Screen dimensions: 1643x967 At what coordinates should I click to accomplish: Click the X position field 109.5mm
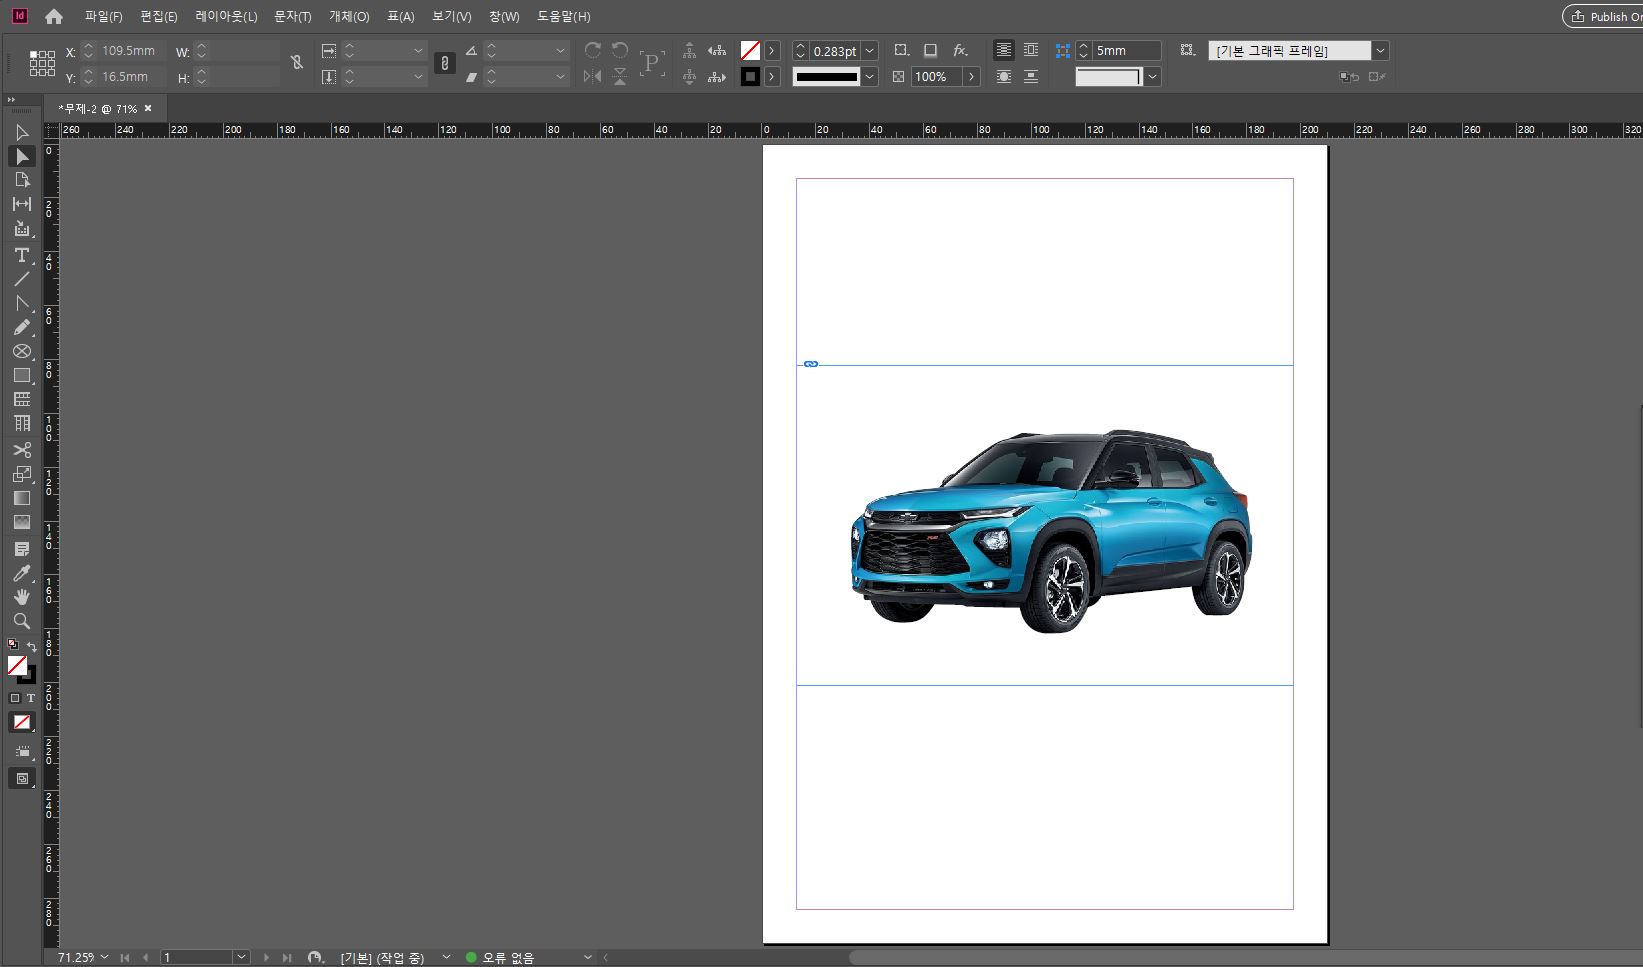click(x=132, y=50)
